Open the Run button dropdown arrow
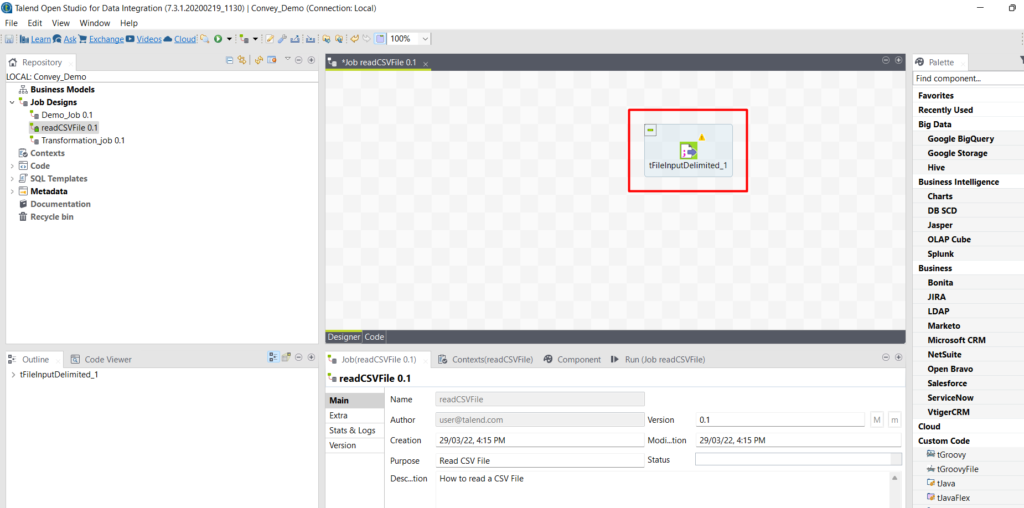Screen dimensions: 1024x508 229,39
